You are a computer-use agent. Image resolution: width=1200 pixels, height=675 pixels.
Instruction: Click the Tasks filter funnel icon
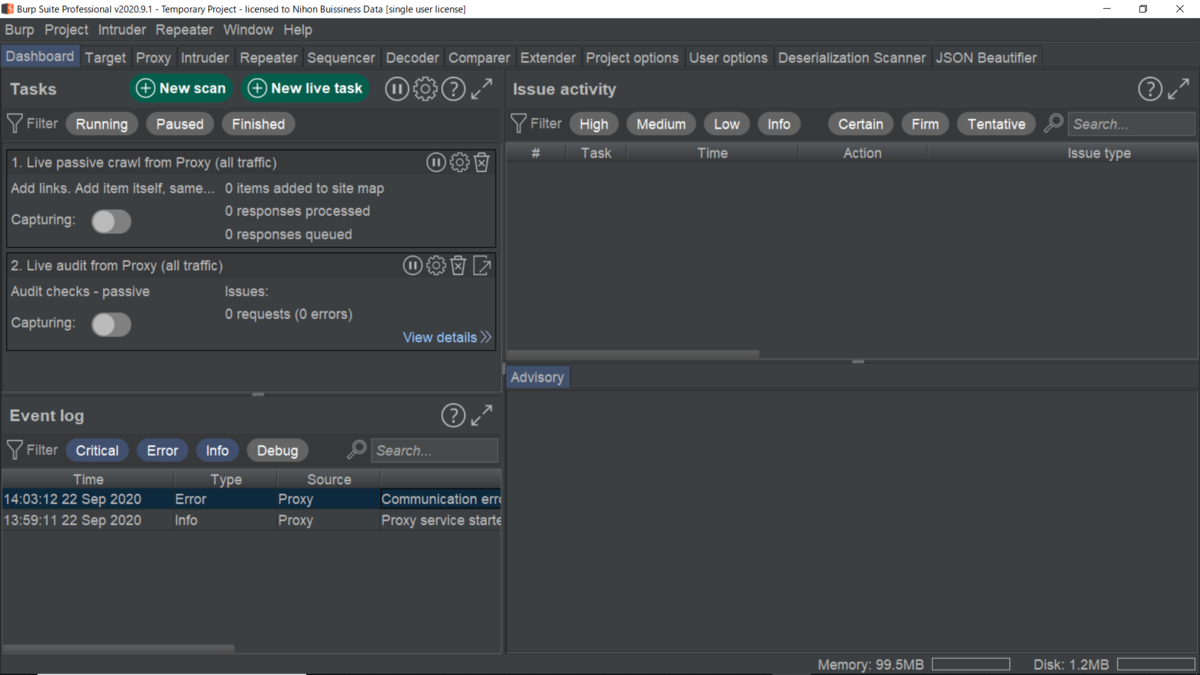(15, 124)
